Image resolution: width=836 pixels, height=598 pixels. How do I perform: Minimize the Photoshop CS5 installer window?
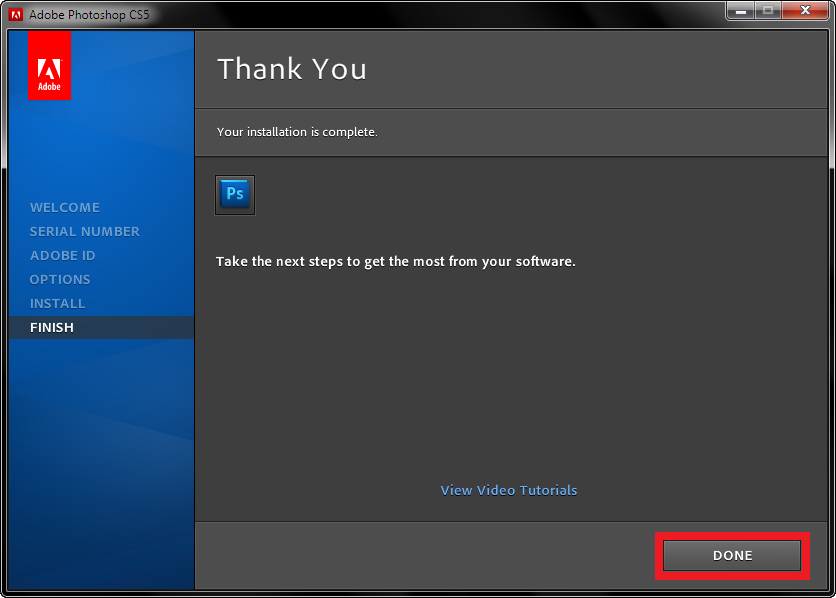(741, 11)
